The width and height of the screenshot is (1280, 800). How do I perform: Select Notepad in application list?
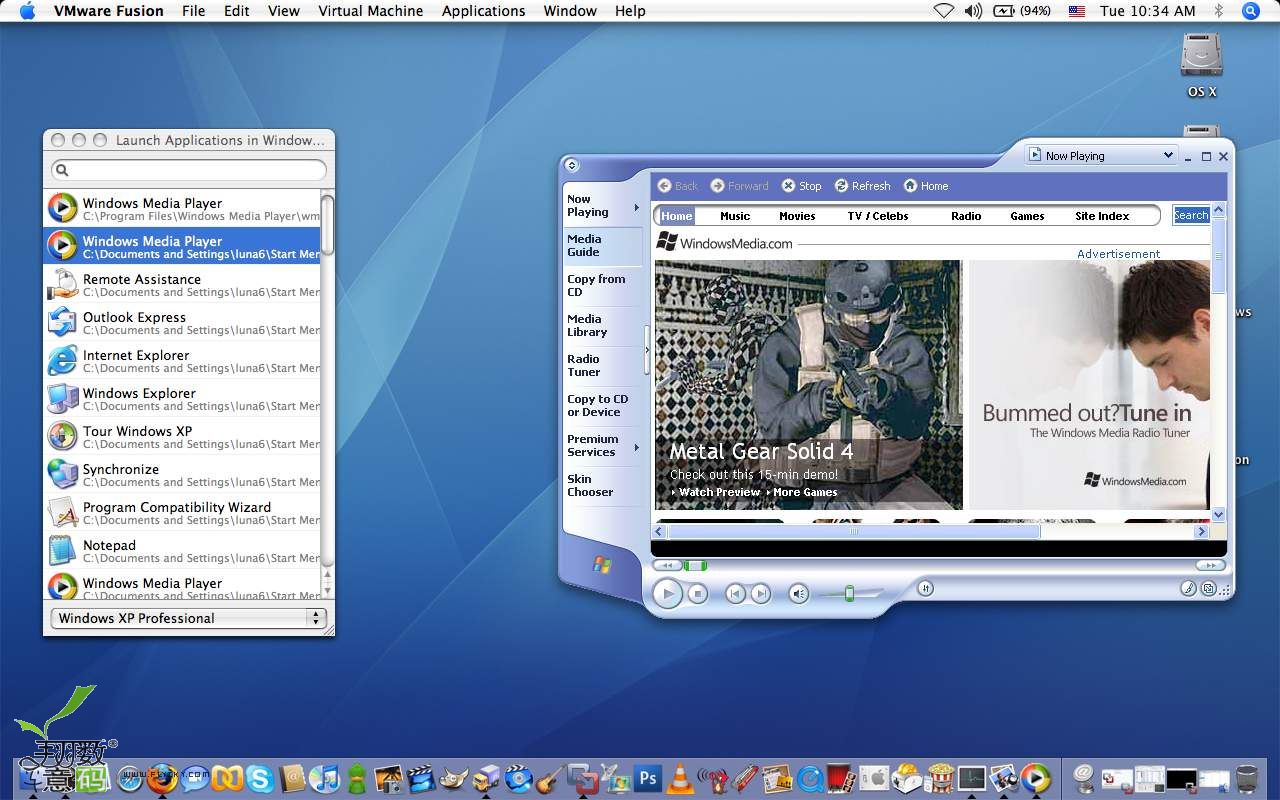tap(183, 551)
